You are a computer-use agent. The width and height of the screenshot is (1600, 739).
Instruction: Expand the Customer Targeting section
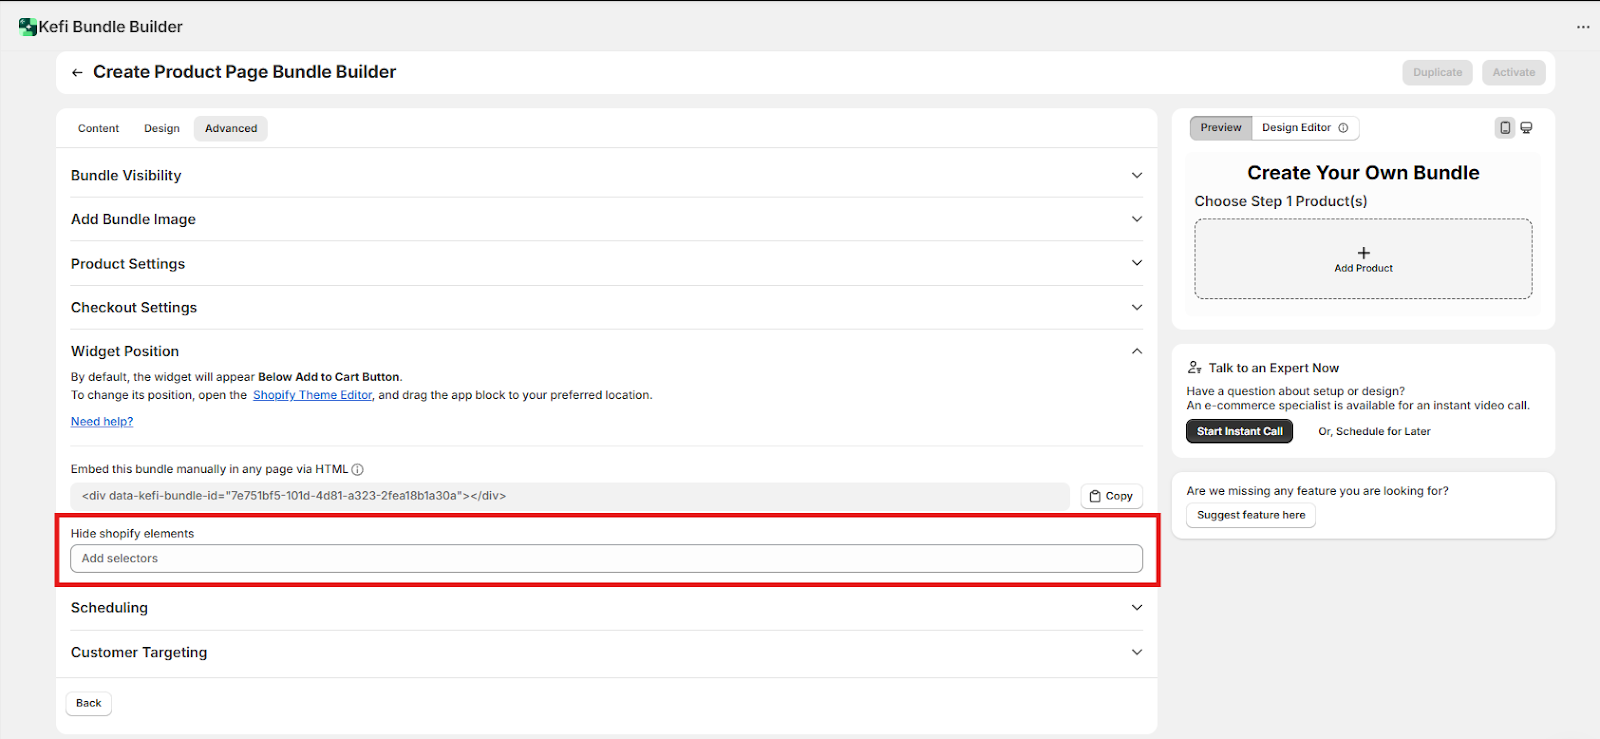click(x=1136, y=652)
